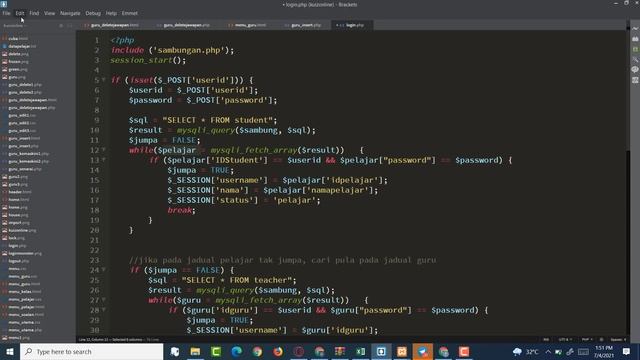Open header.html in the file tree
This screenshot has width=640, height=360.
[20, 192]
